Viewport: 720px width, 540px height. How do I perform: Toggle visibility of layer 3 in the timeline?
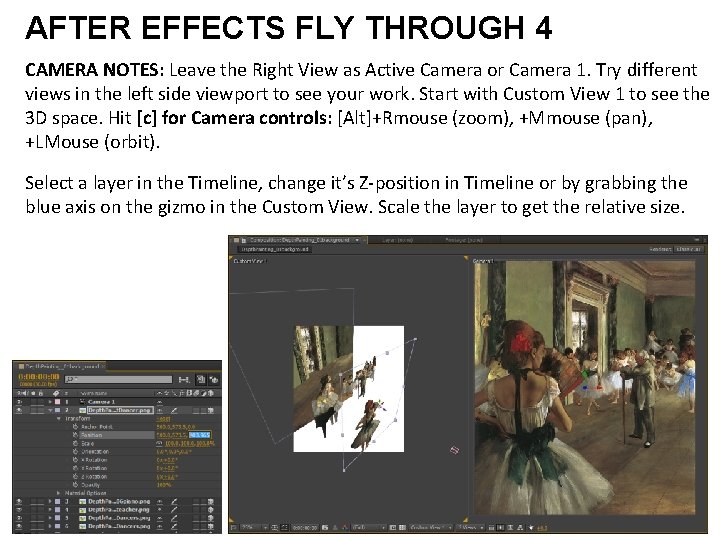(19, 501)
